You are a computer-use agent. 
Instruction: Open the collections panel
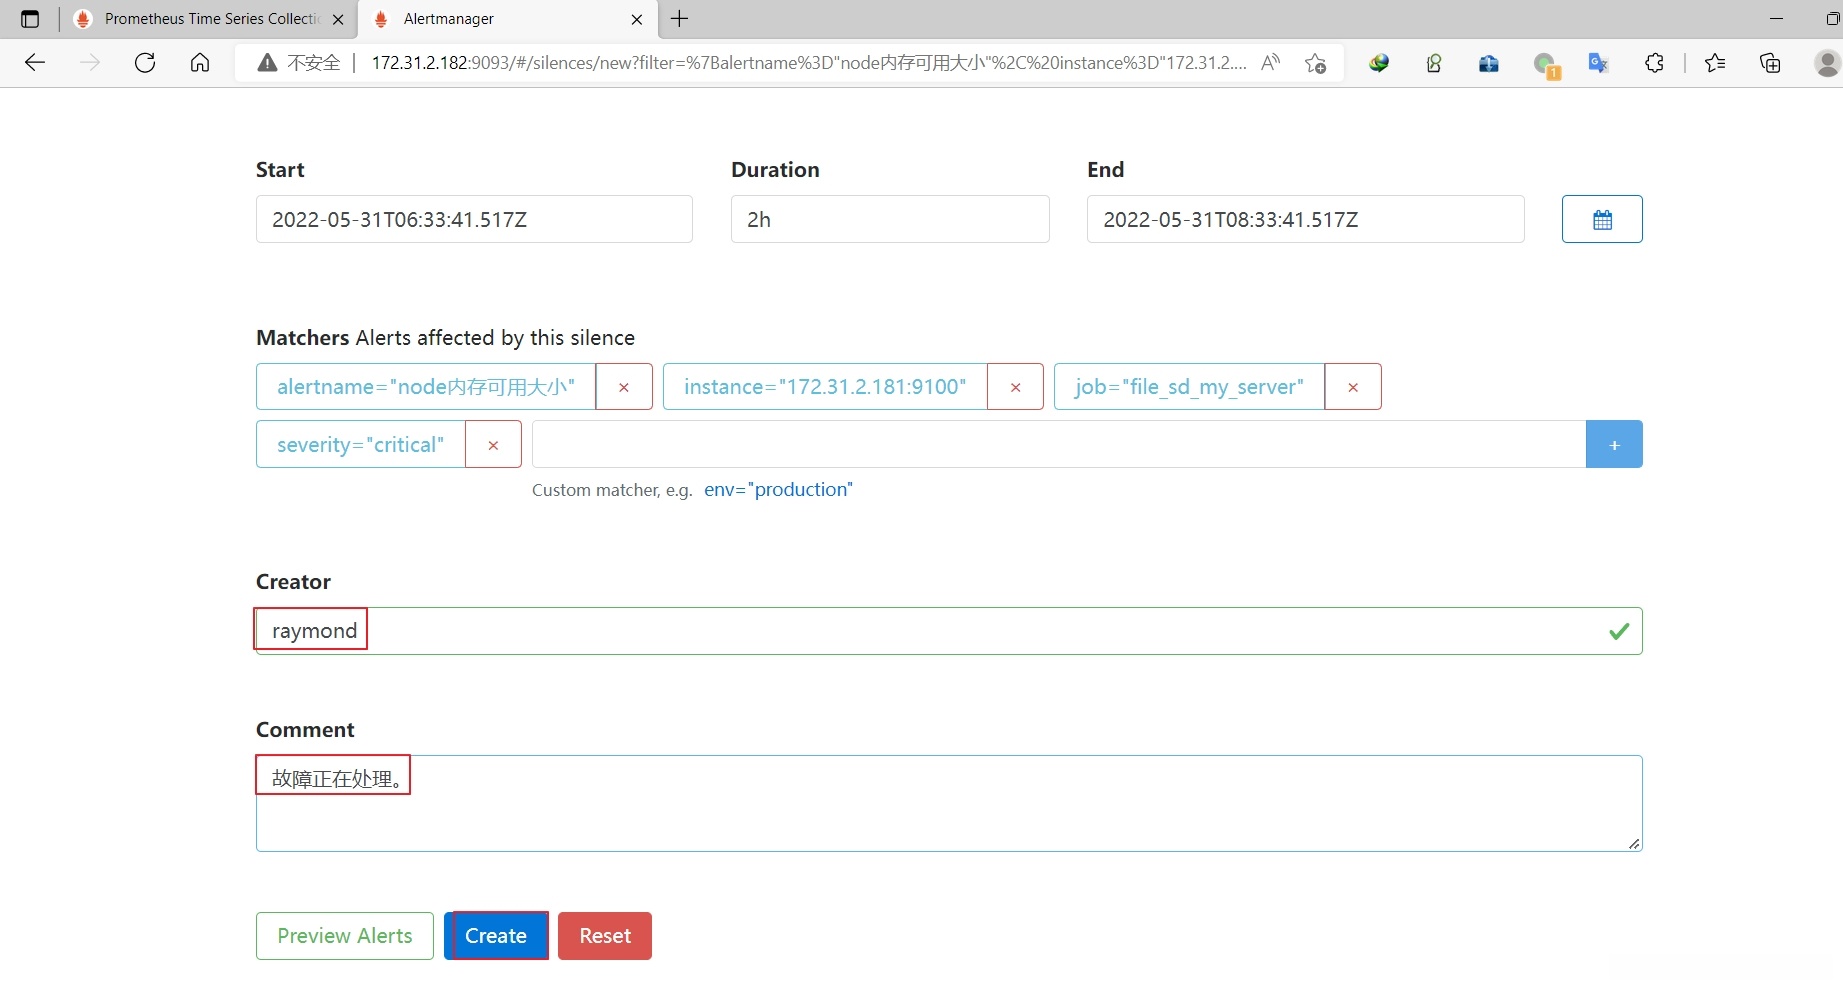pyautogui.click(x=1770, y=63)
